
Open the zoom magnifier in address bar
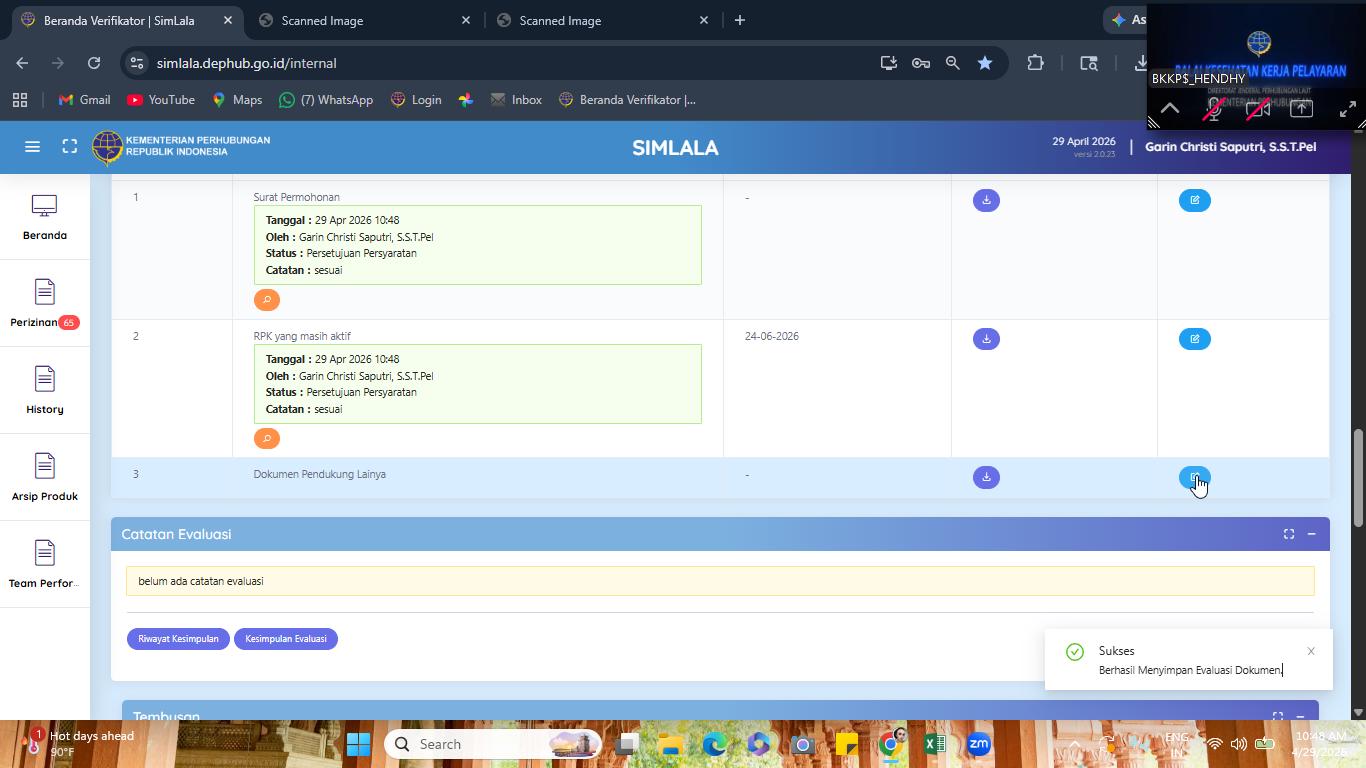coord(953,63)
